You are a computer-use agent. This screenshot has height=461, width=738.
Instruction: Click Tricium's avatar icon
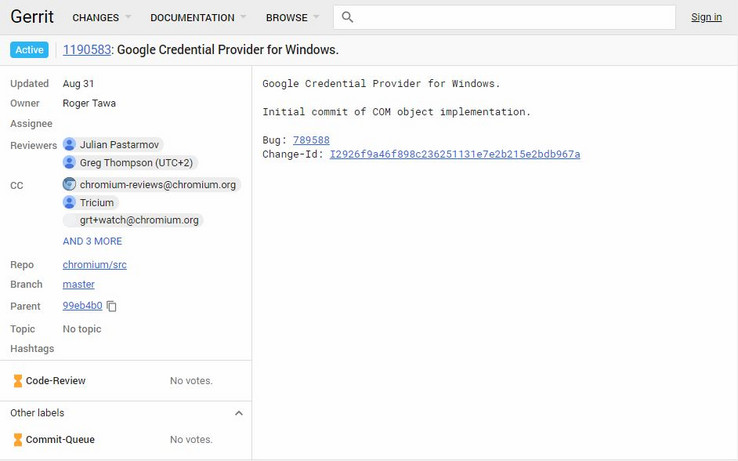70,202
